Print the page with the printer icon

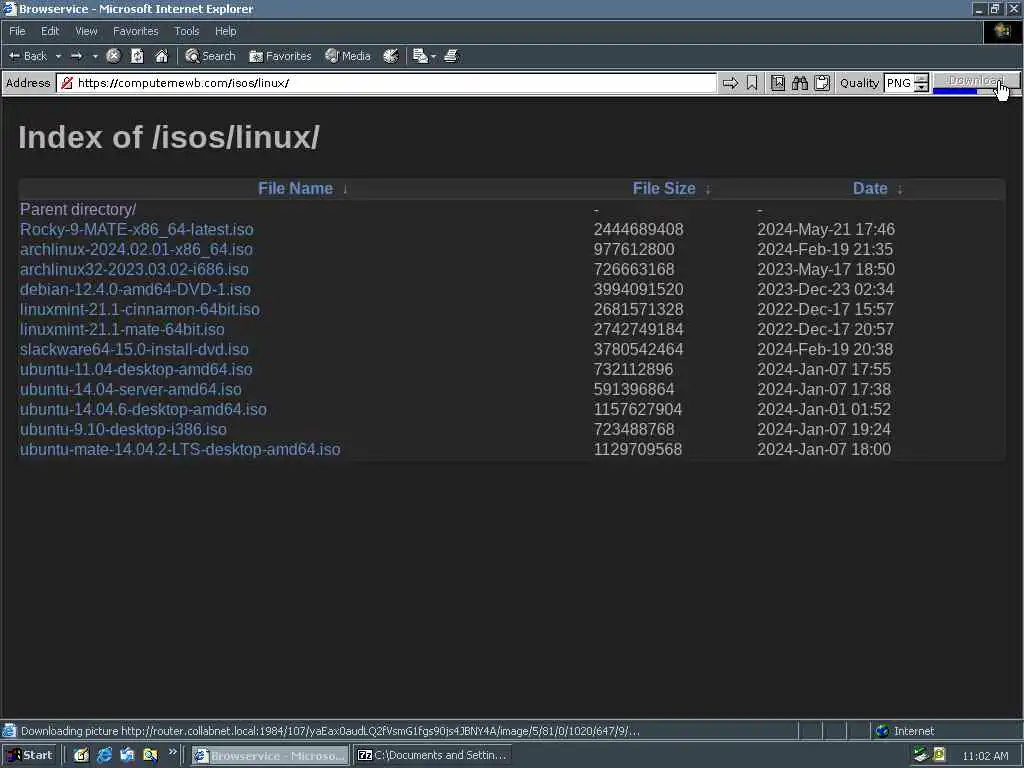click(451, 56)
